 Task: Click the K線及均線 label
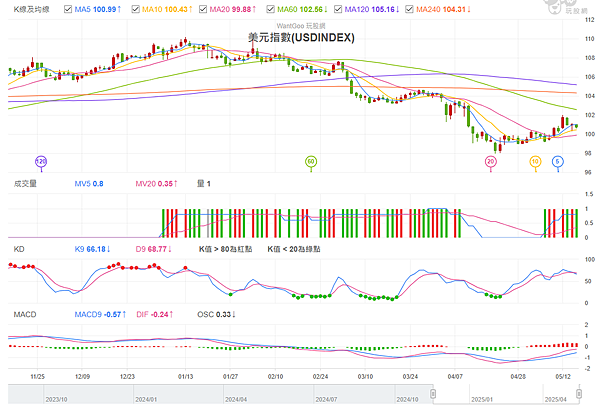(31, 9)
